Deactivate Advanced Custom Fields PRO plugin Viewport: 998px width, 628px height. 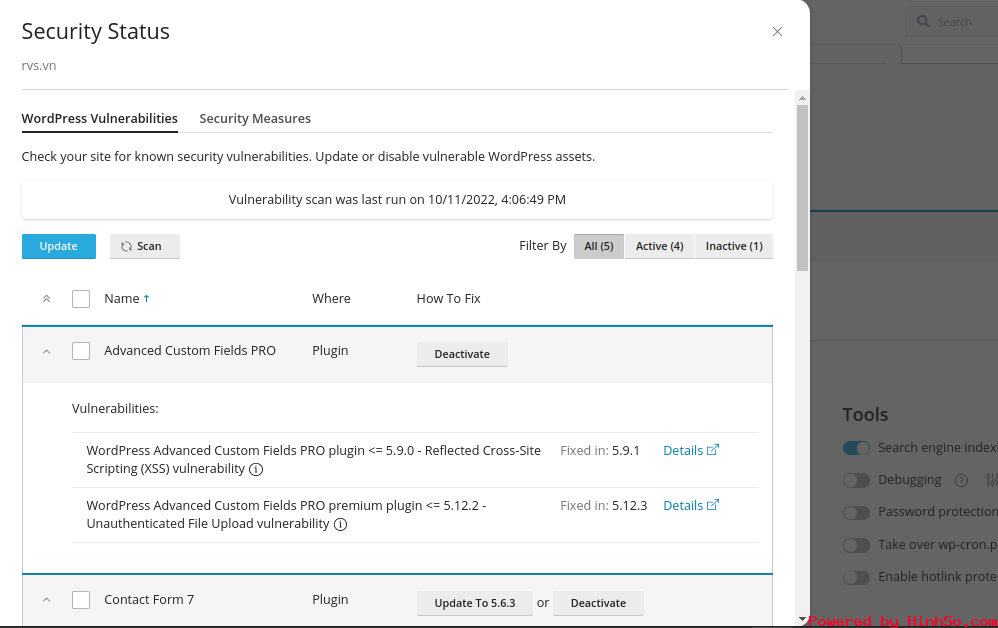tap(462, 354)
